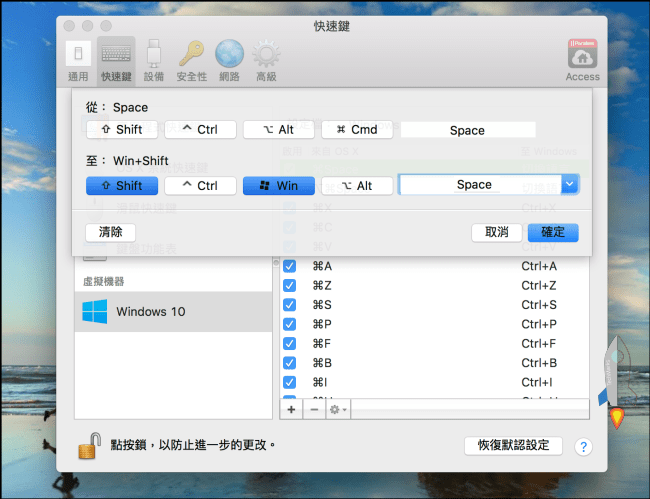Add a shortcut with the plus button
650x499 pixels.
pos(291,410)
